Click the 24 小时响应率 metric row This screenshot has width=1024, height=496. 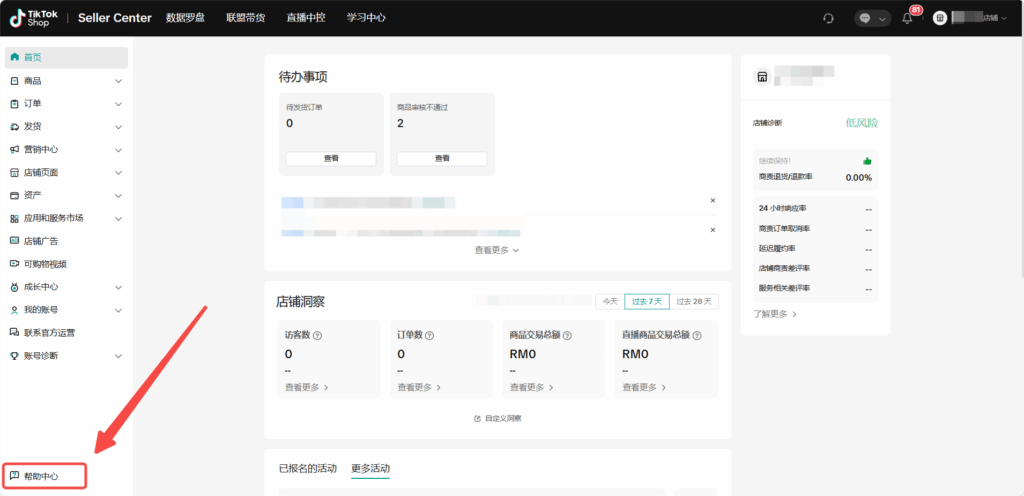(x=815, y=209)
